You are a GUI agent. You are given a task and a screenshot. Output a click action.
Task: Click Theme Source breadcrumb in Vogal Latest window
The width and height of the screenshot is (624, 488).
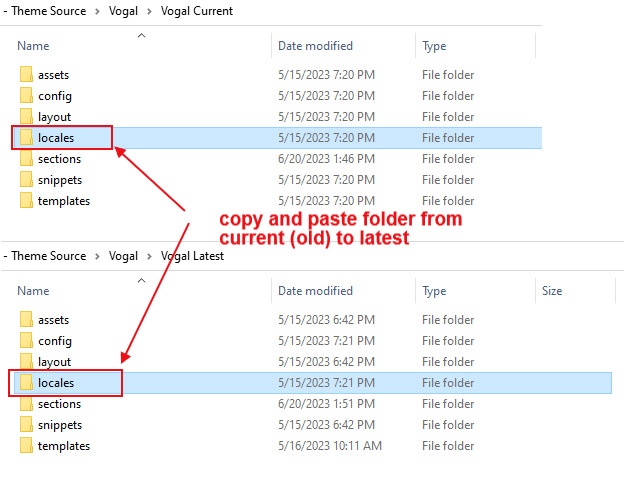tap(49, 256)
